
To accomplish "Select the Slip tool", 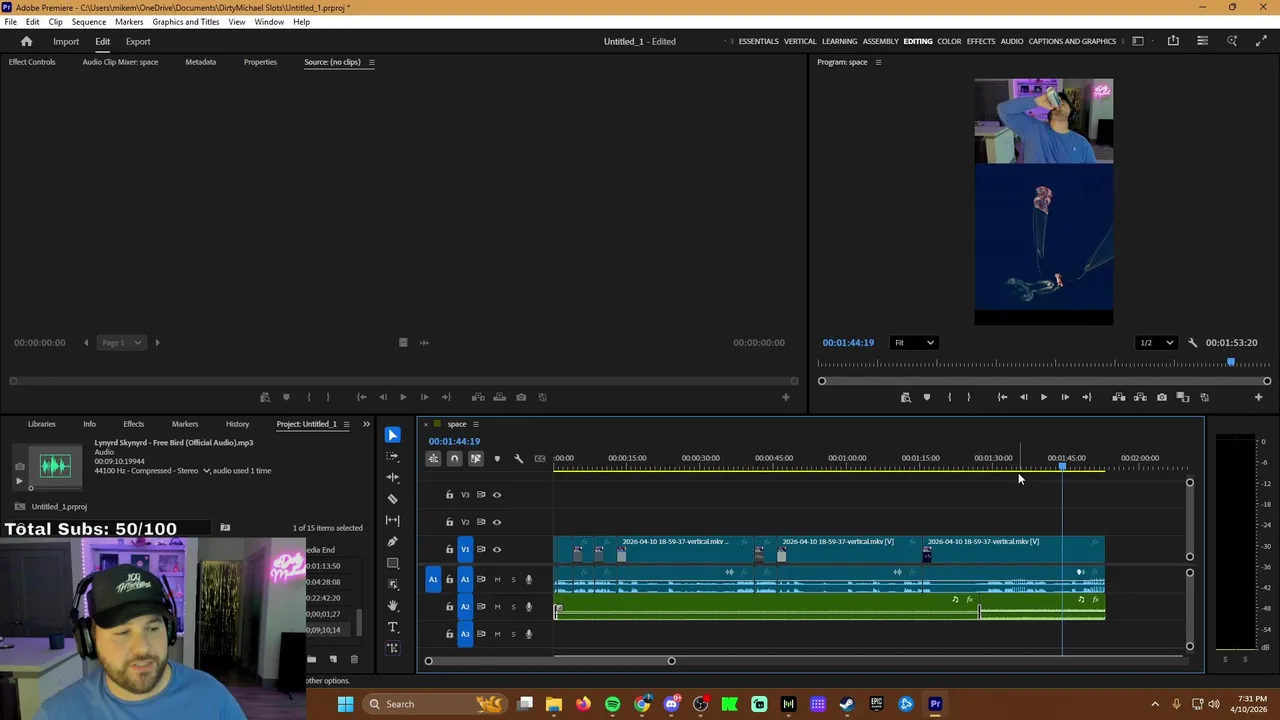I will click(x=392, y=520).
